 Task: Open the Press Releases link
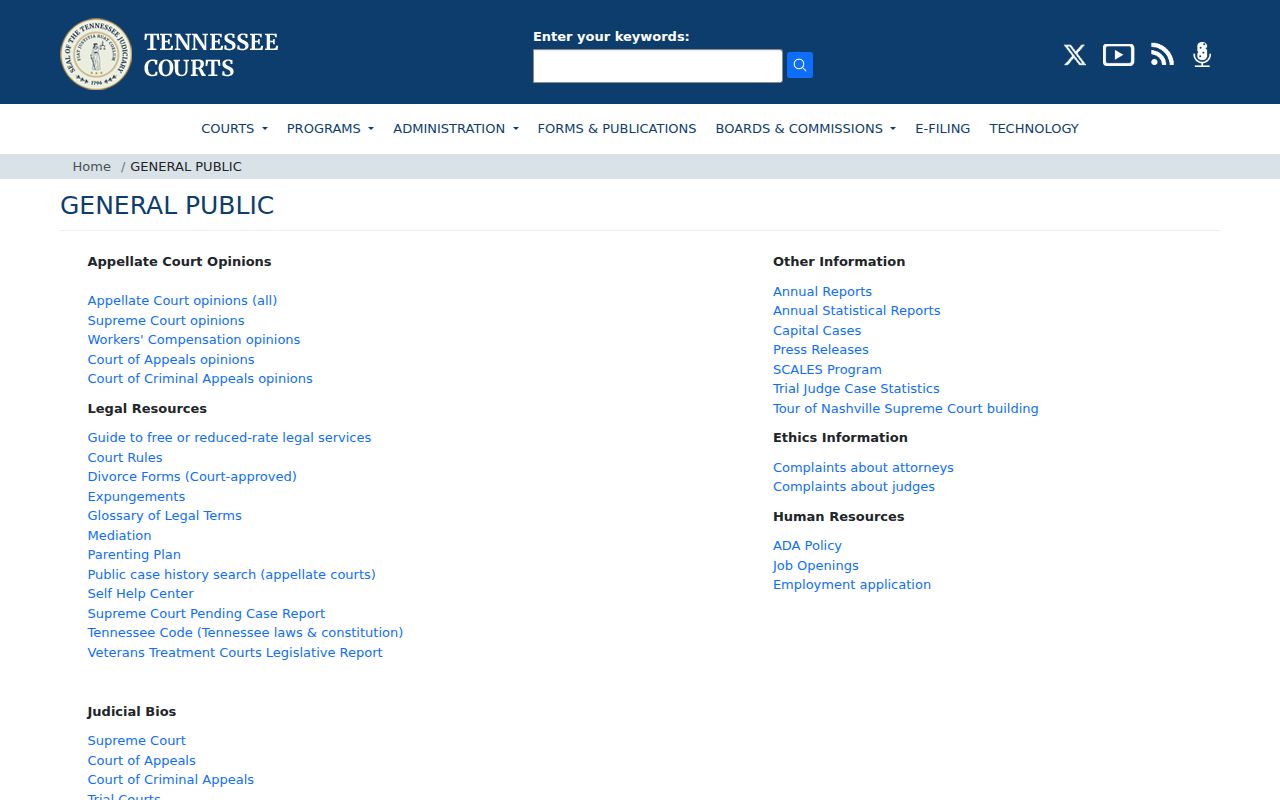821,349
